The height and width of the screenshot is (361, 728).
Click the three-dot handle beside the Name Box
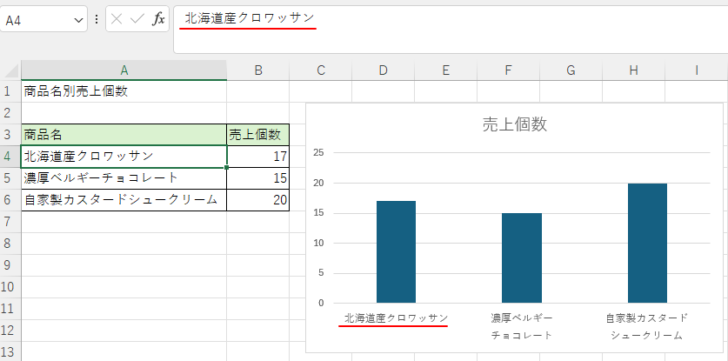tap(97, 19)
